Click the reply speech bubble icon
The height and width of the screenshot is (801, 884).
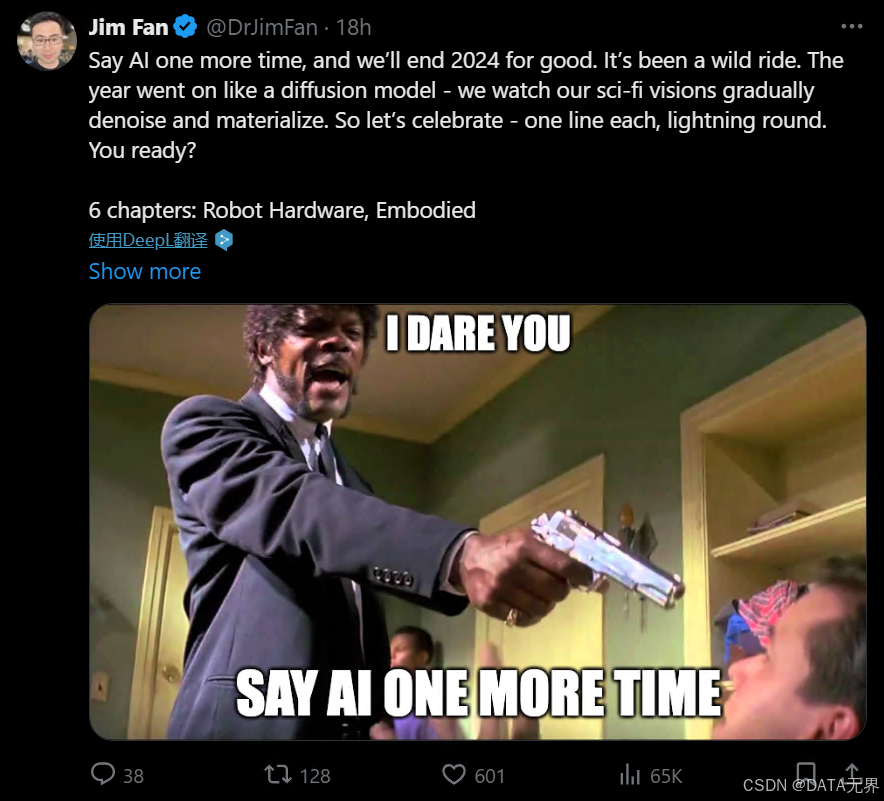pos(103,774)
